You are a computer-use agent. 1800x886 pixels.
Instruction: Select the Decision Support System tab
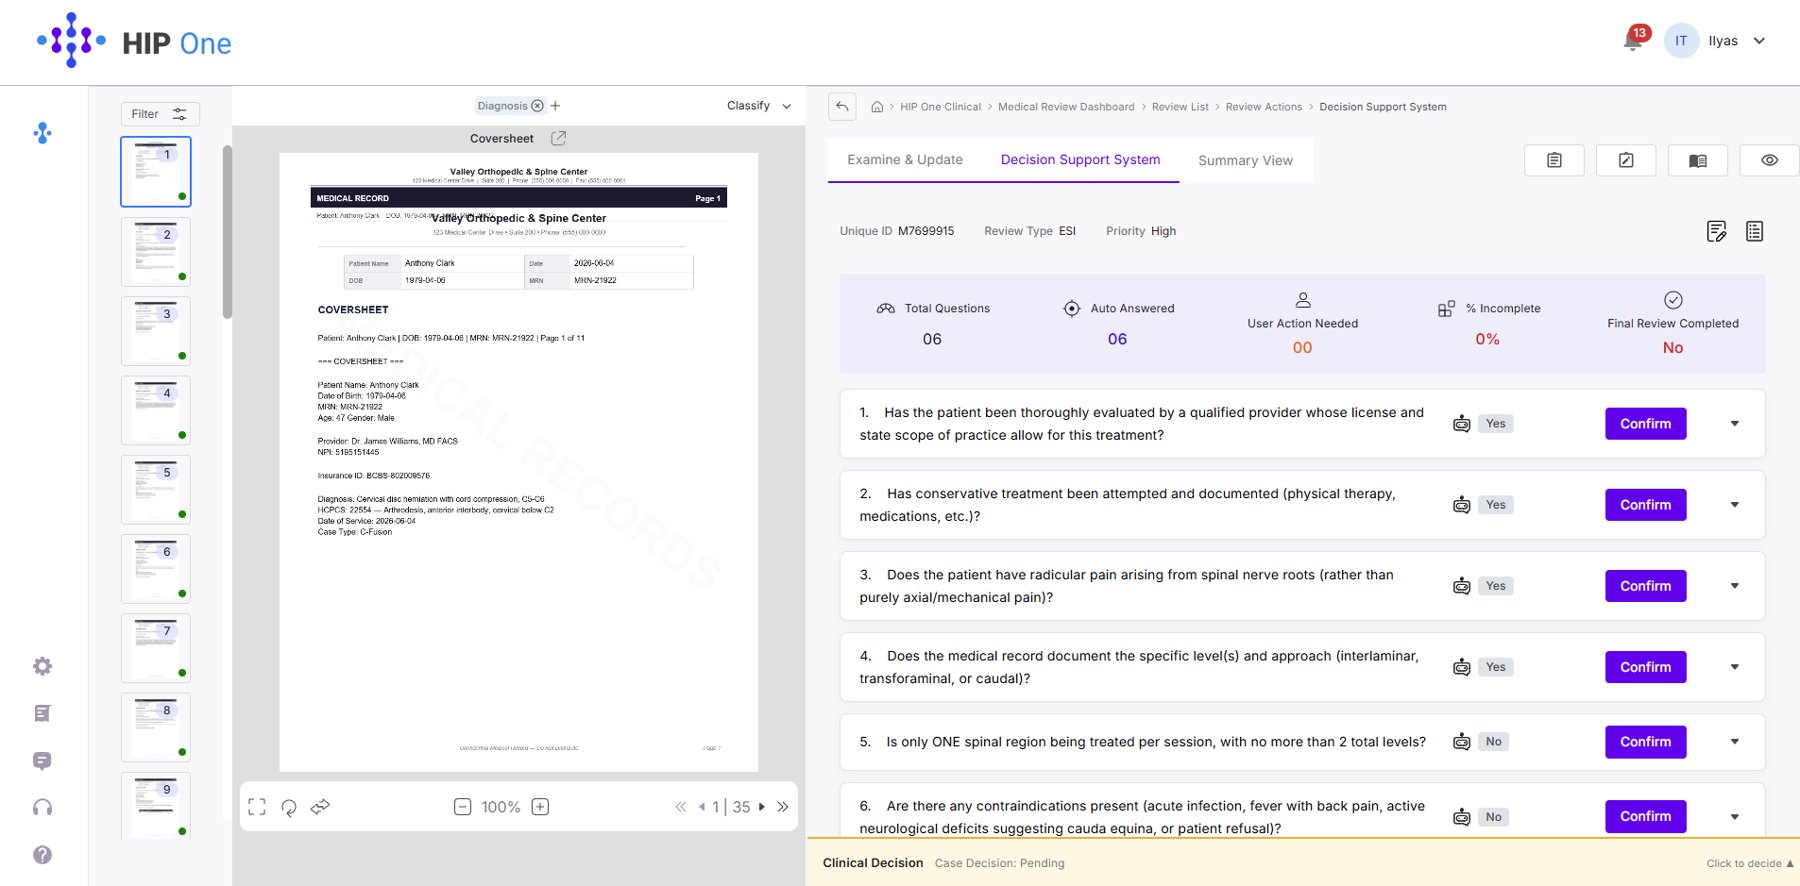tap(1080, 160)
